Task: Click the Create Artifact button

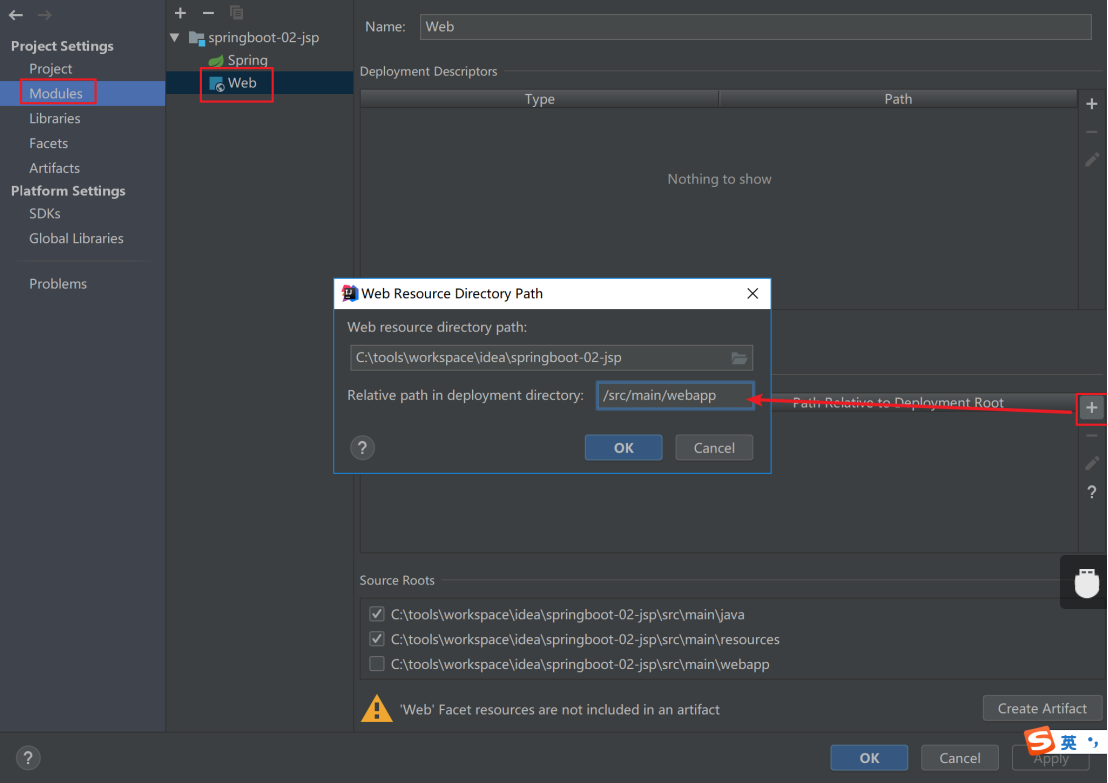Action: point(1042,709)
